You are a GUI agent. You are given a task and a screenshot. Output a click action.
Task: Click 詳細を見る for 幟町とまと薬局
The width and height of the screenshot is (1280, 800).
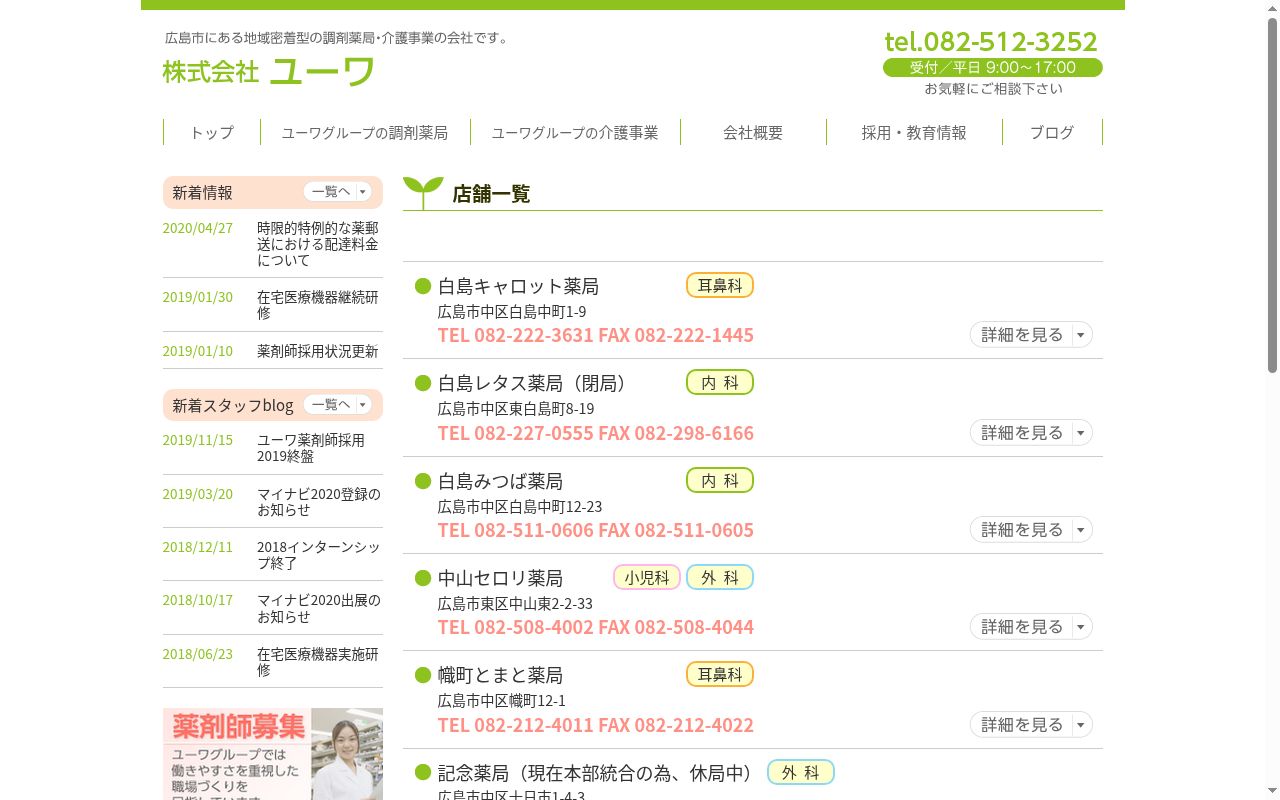click(1031, 725)
